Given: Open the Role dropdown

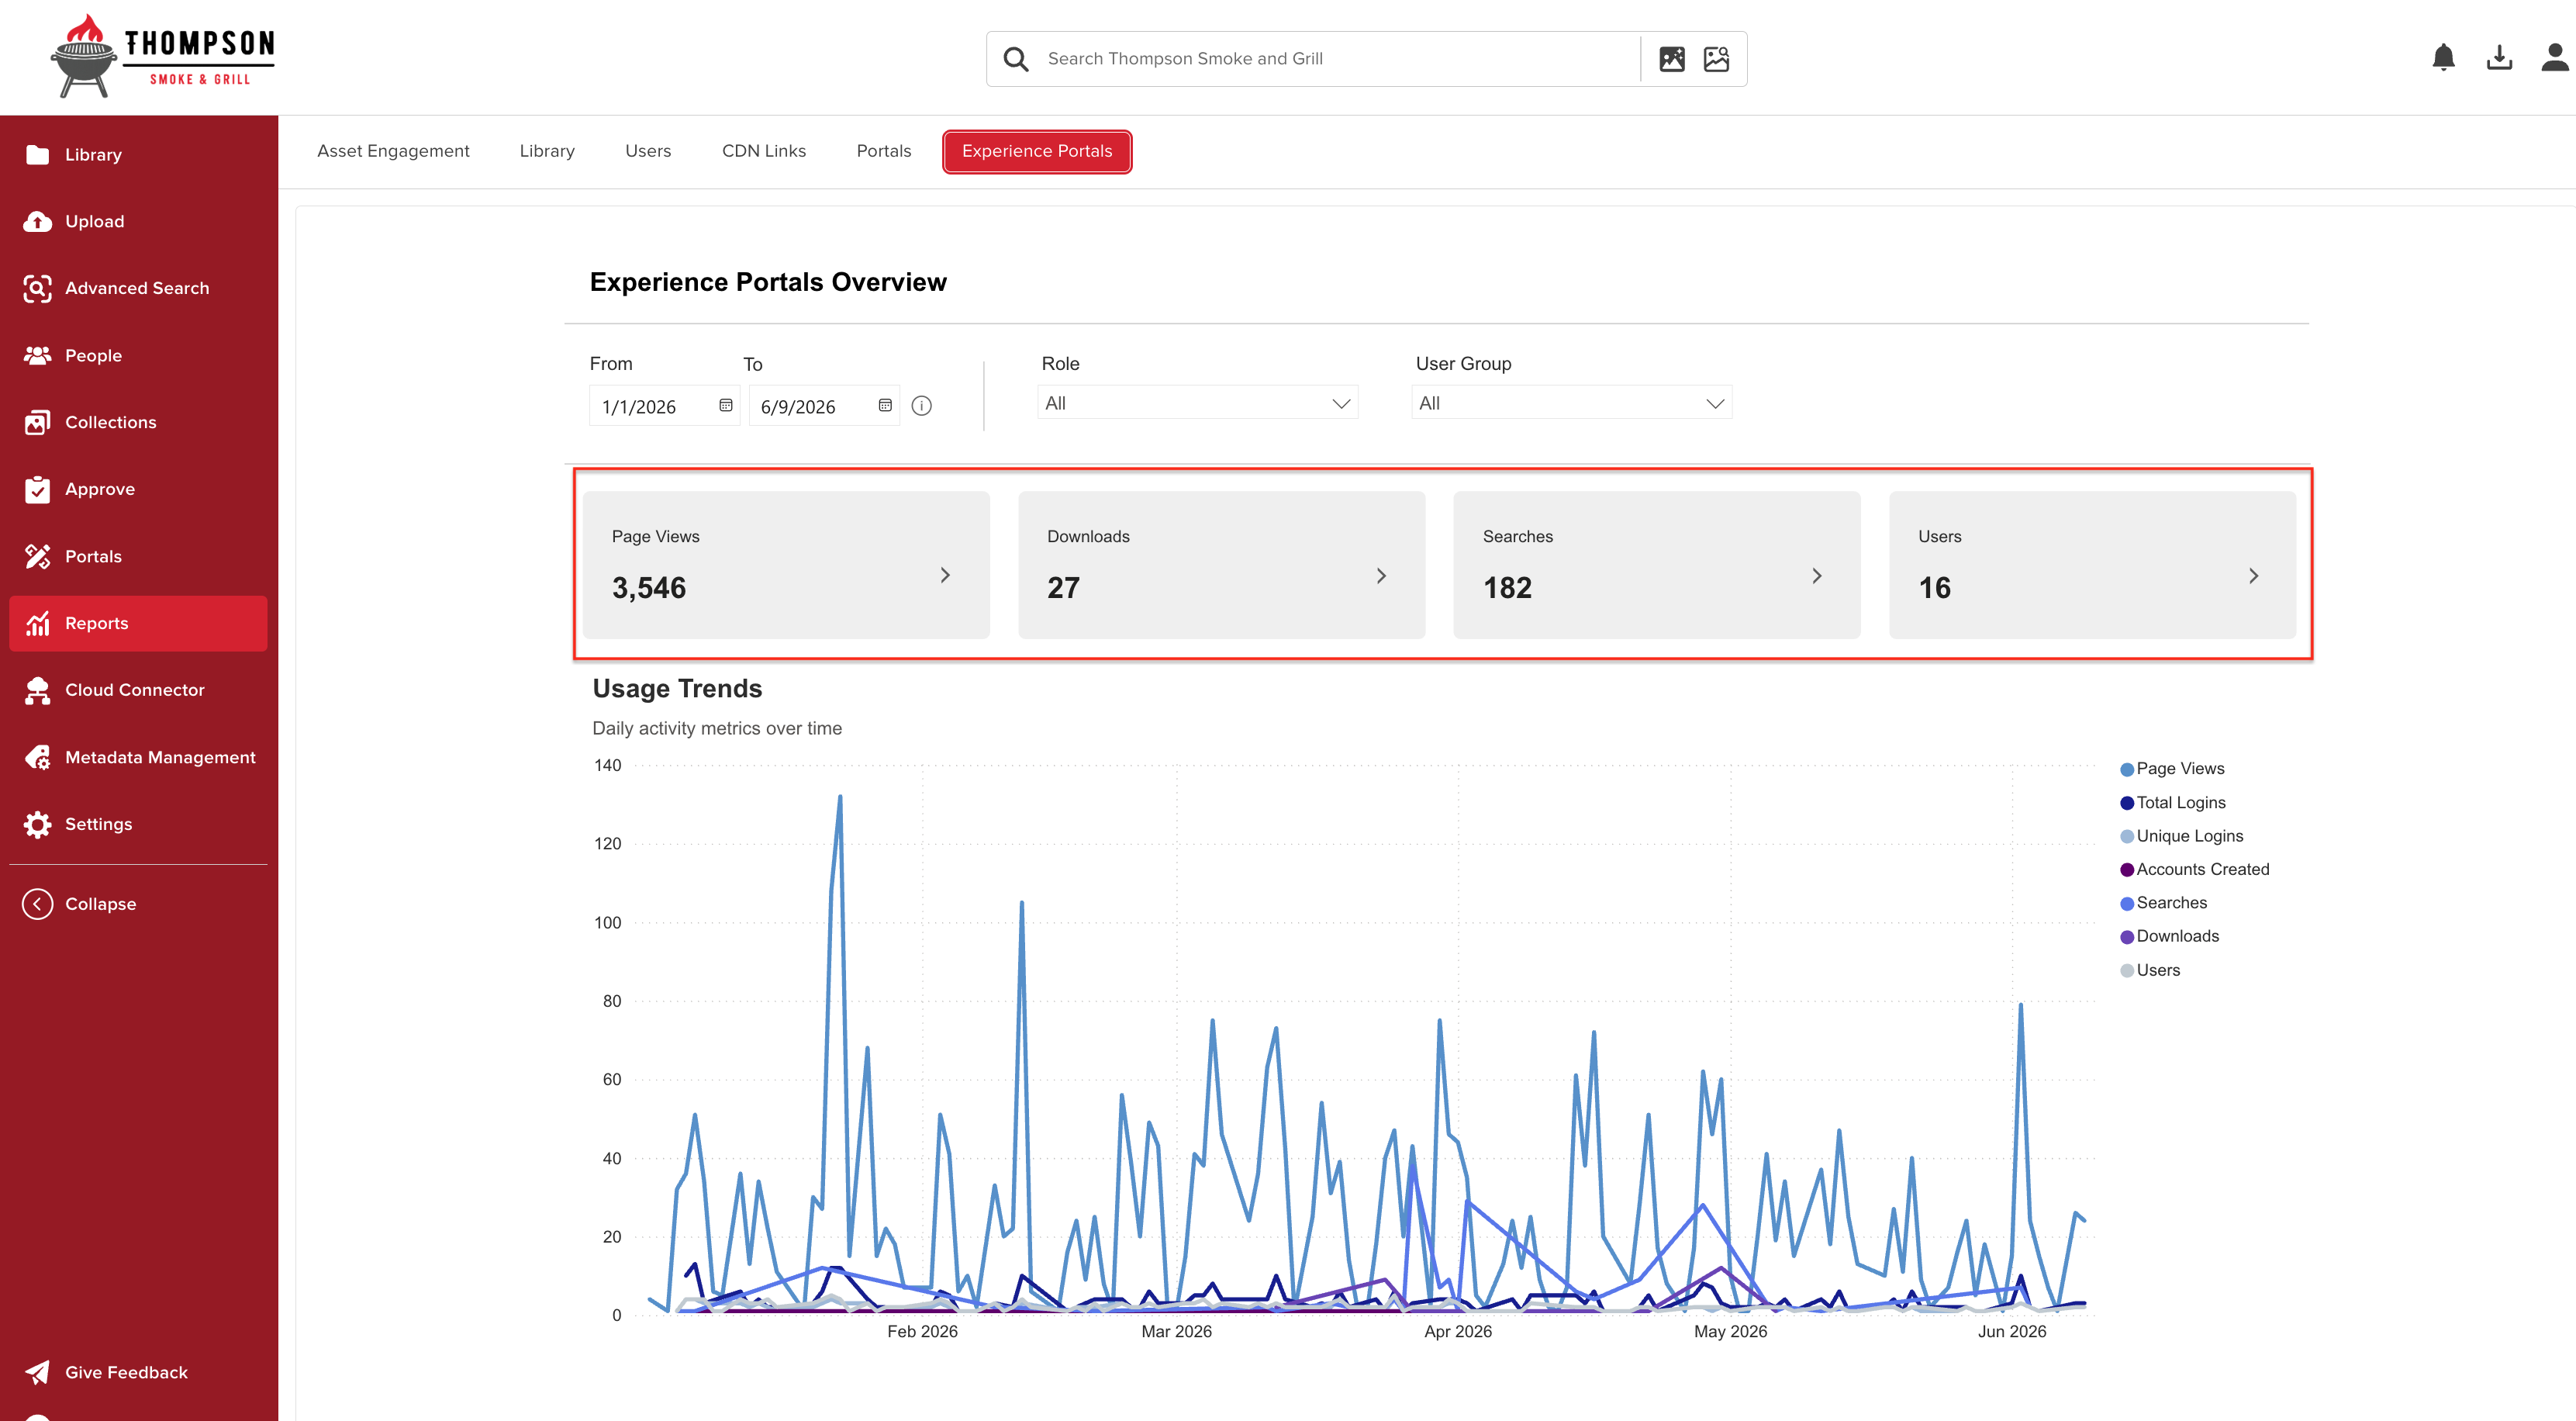Looking at the screenshot, I should pos(1198,403).
